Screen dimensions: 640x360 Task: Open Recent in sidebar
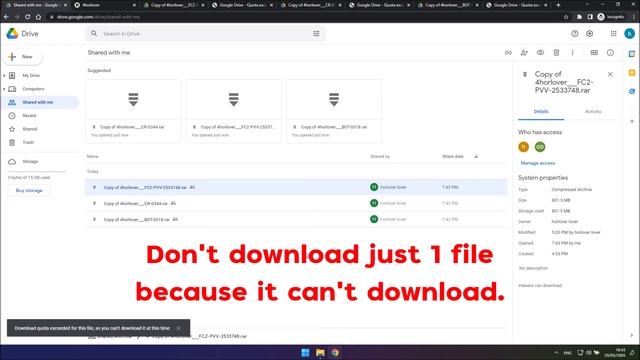(29, 116)
